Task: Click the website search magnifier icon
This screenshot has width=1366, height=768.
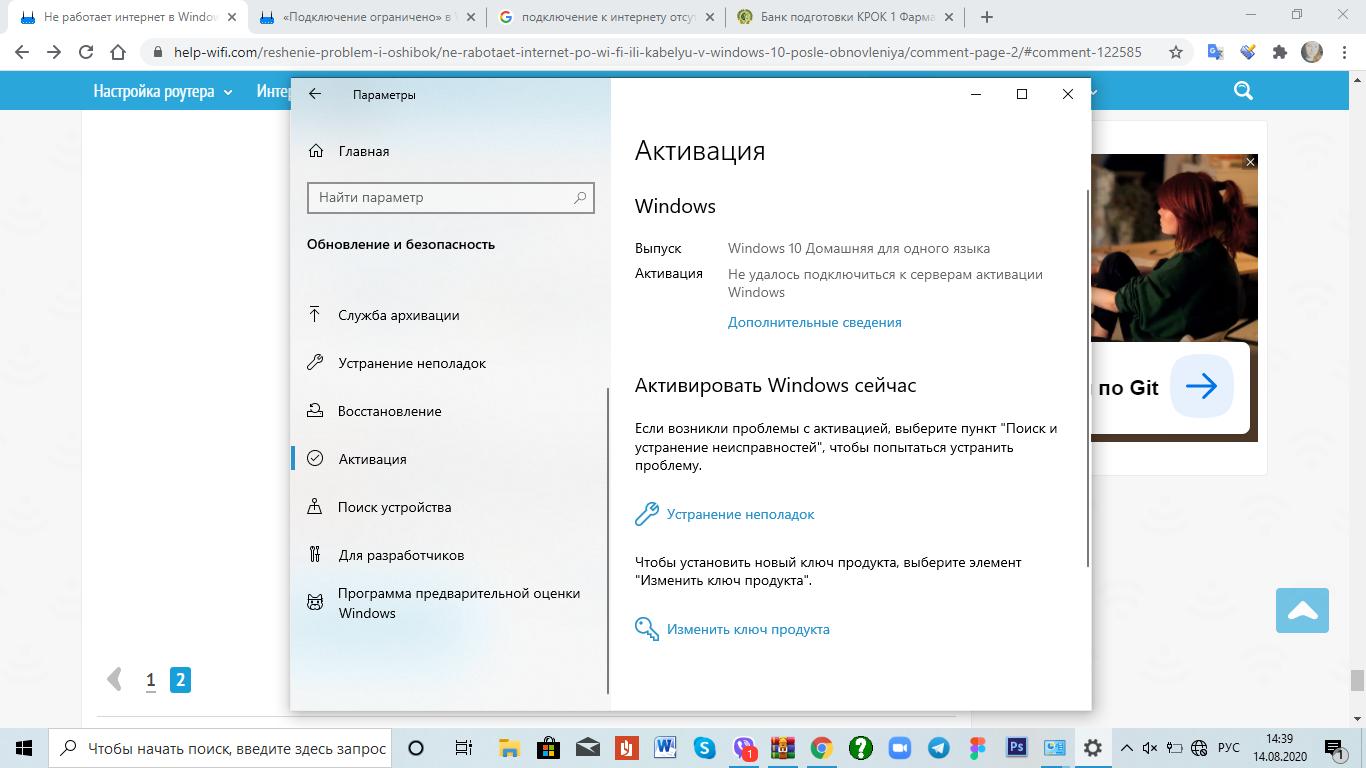Action: point(1243,91)
